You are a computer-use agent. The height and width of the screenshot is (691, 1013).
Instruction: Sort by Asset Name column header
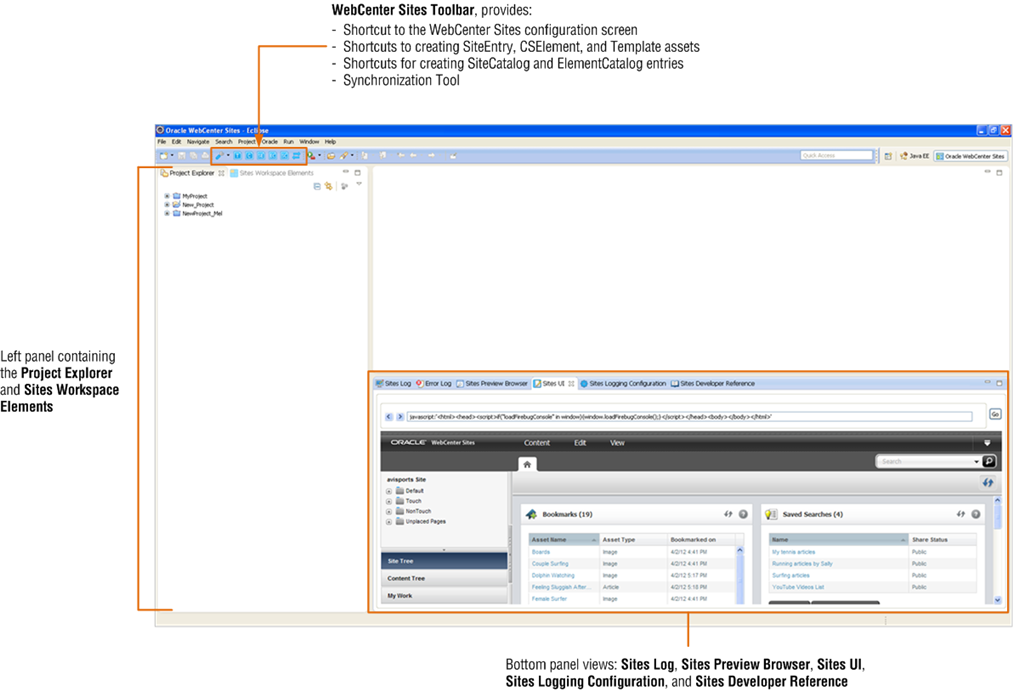pyautogui.click(x=564, y=539)
